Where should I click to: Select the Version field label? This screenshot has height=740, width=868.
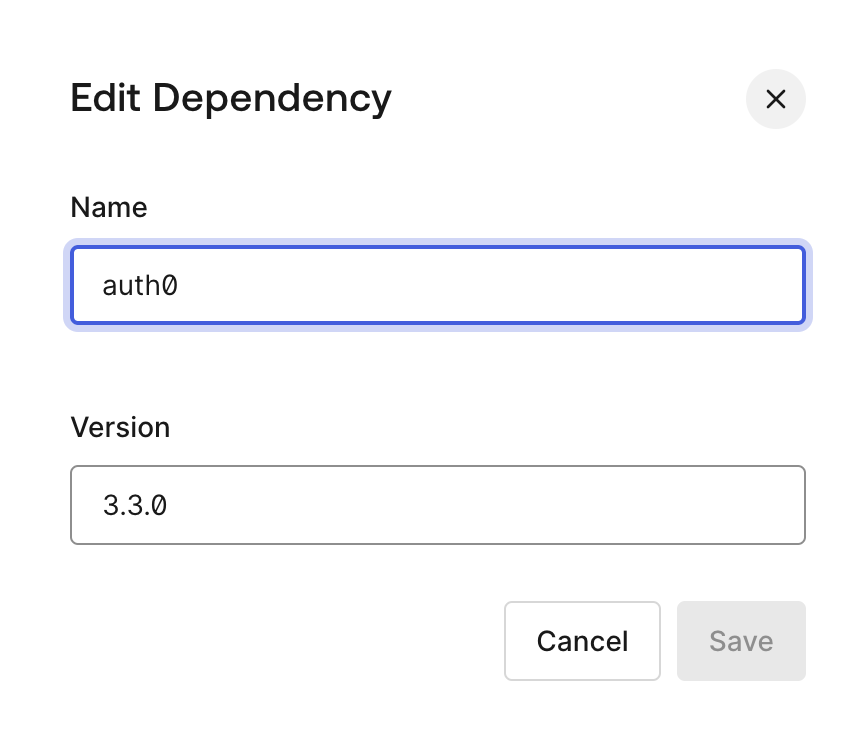pos(120,427)
